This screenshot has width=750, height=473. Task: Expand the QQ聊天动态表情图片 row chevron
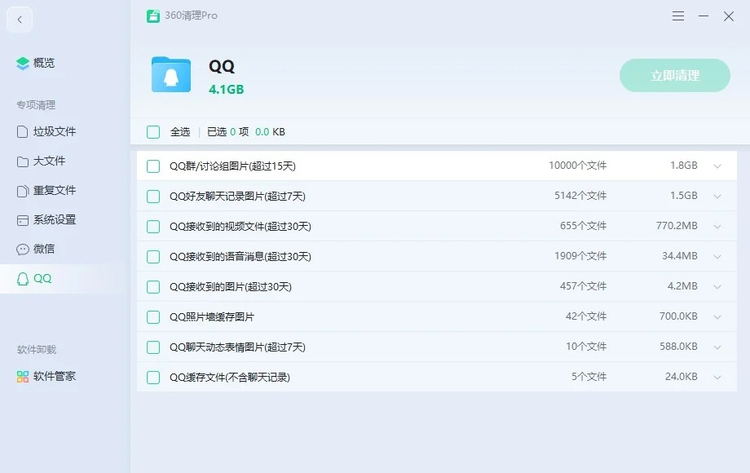[717, 347]
